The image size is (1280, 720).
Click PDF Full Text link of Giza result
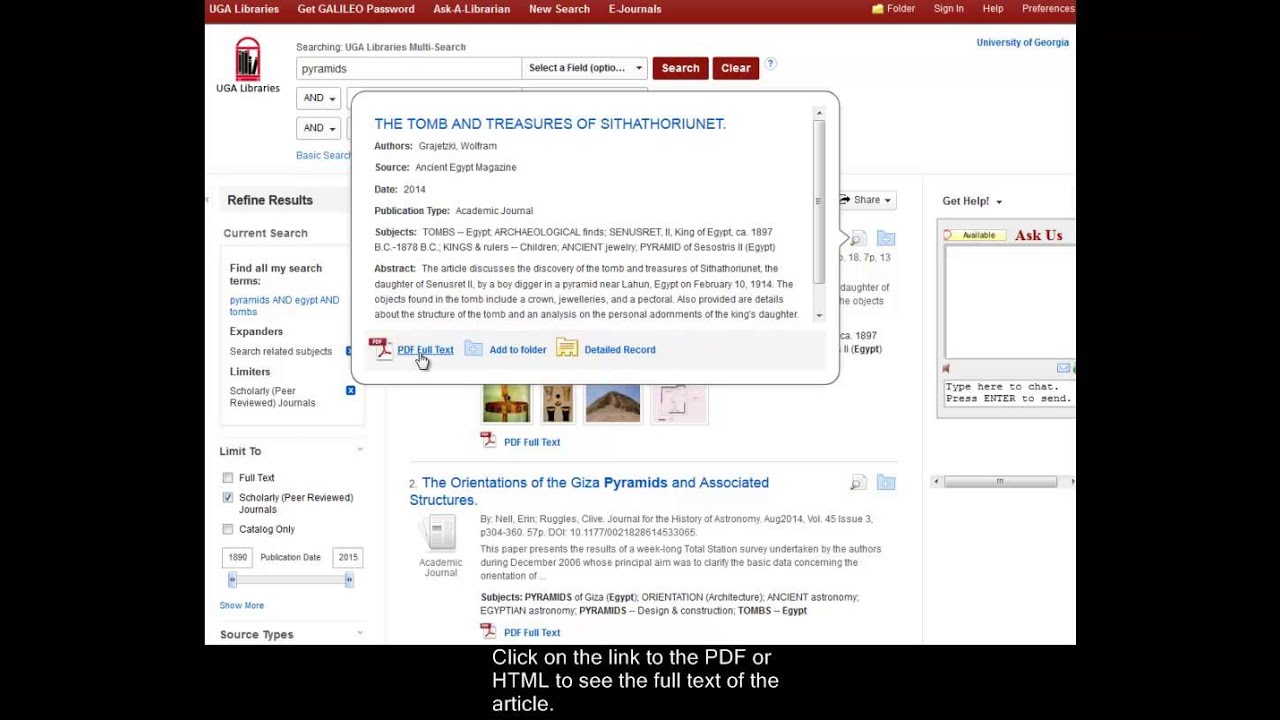coord(532,633)
